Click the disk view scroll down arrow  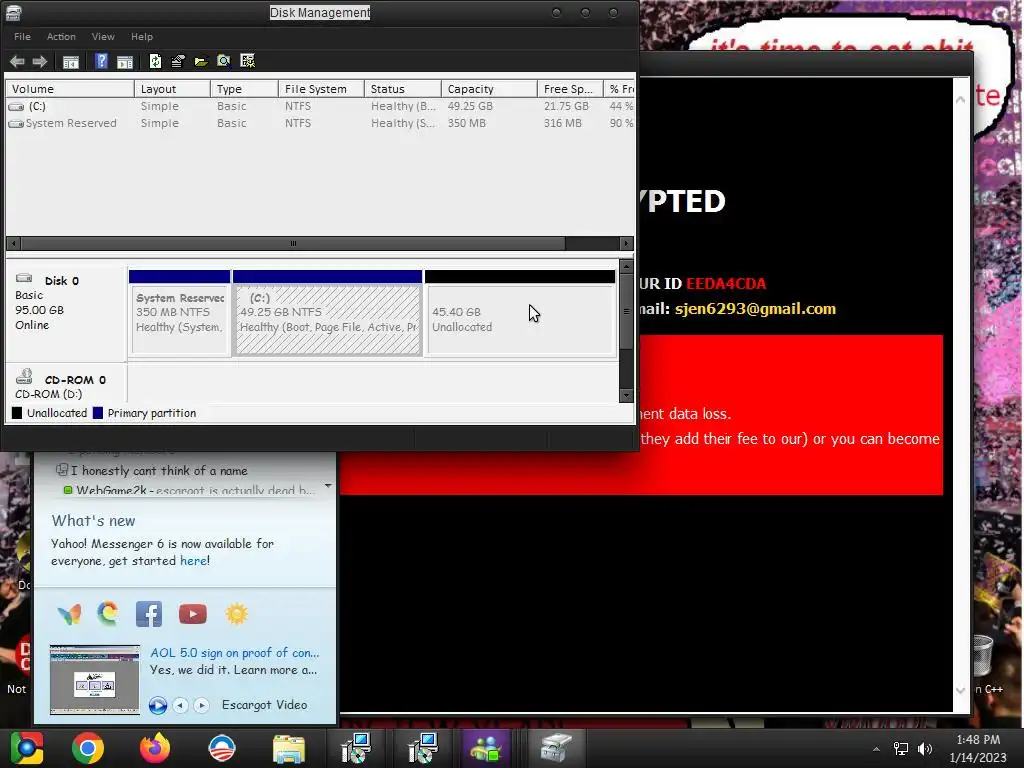click(x=626, y=395)
